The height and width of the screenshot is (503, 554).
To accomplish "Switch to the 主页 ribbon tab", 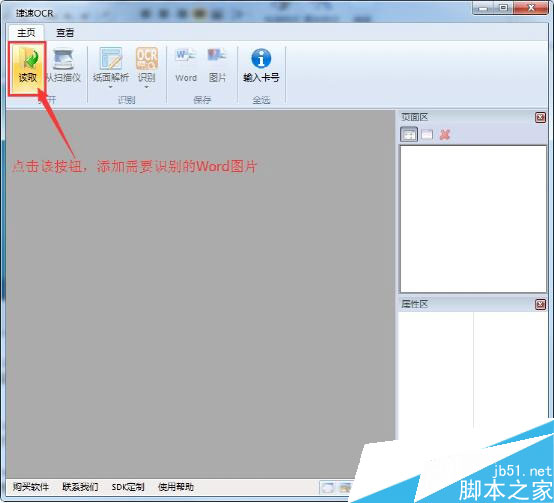I will tap(26, 33).
